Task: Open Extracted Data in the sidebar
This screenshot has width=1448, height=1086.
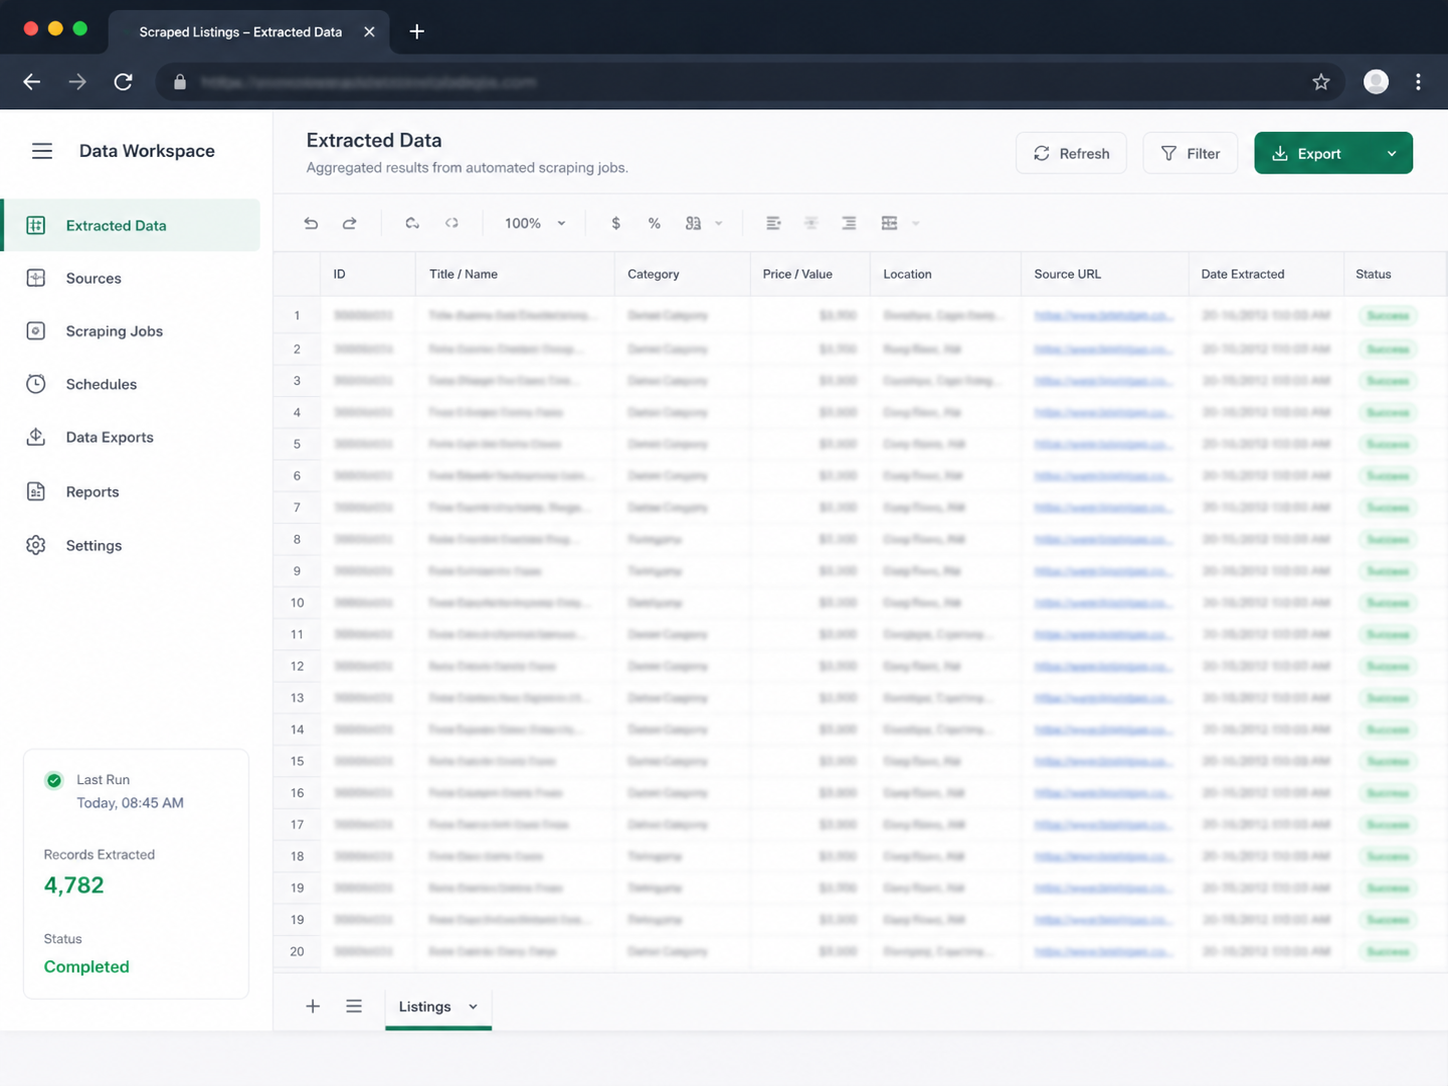Action: coord(131,225)
